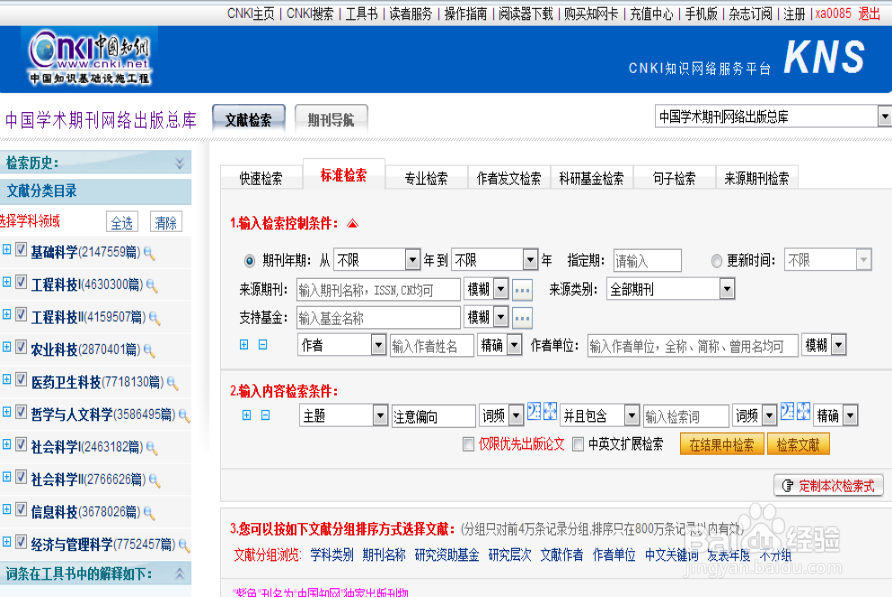Enable the 仅限优先出版论文 checkbox
The width and height of the screenshot is (892, 598).
coord(468,444)
